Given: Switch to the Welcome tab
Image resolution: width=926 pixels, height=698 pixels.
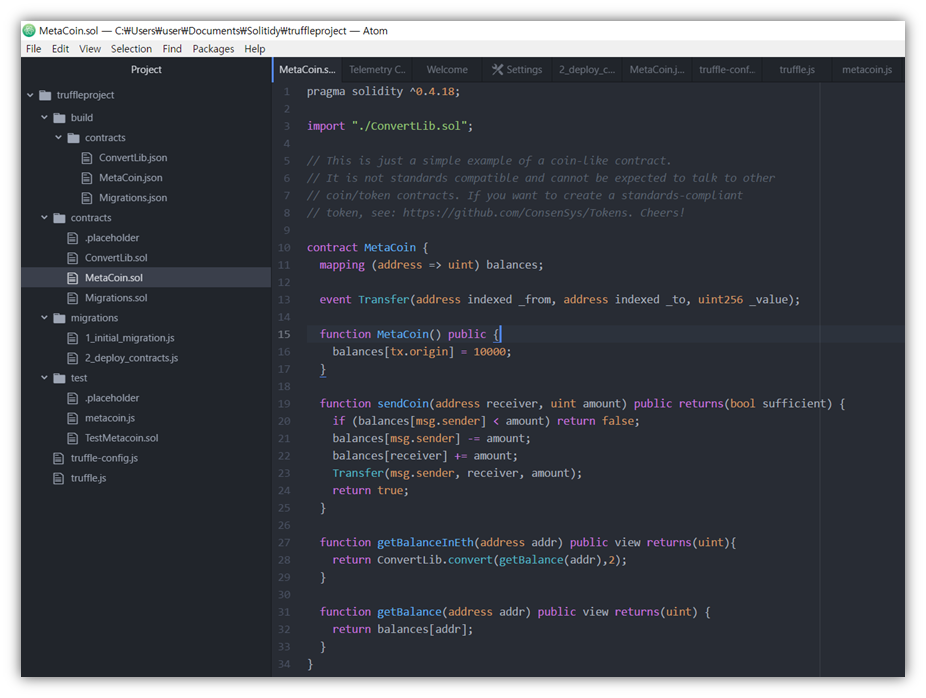Looking at the screenshot, I should (447, 70).
